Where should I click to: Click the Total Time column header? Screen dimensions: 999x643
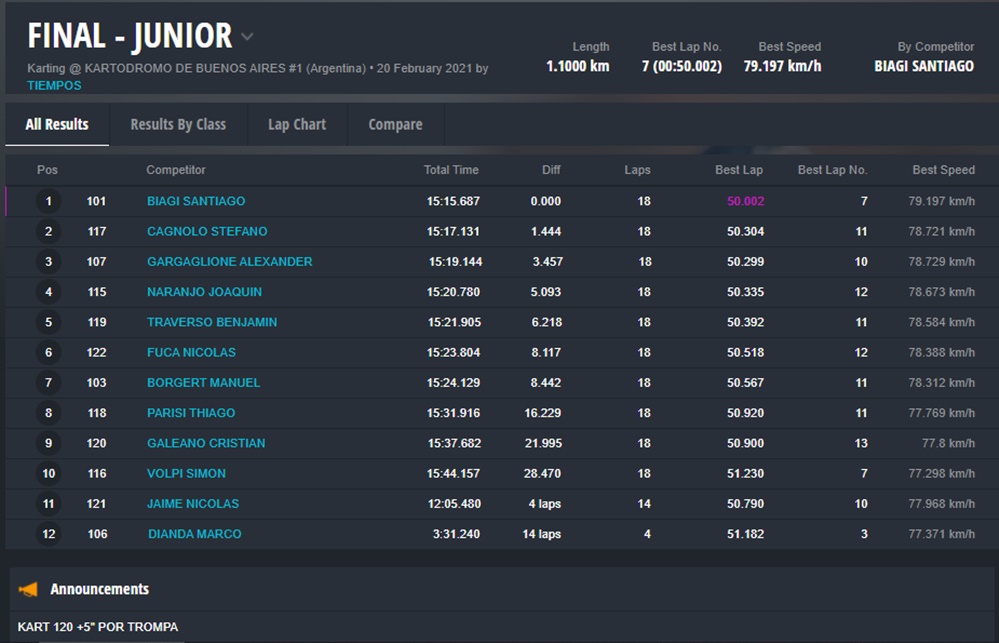451,170
